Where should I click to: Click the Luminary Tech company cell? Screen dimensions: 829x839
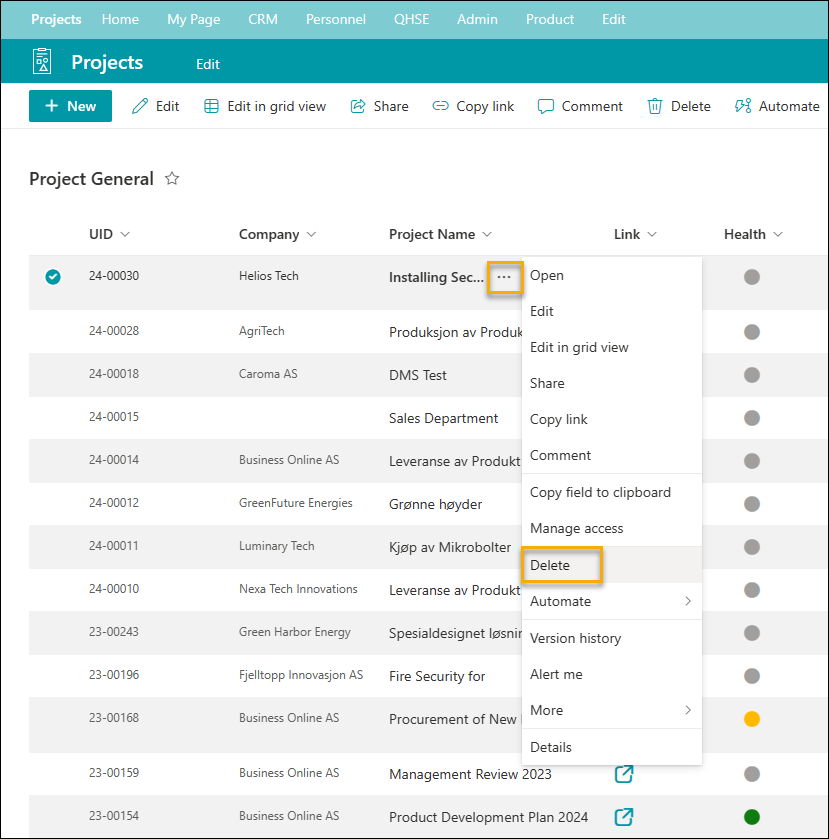click(x=276, y=546)
